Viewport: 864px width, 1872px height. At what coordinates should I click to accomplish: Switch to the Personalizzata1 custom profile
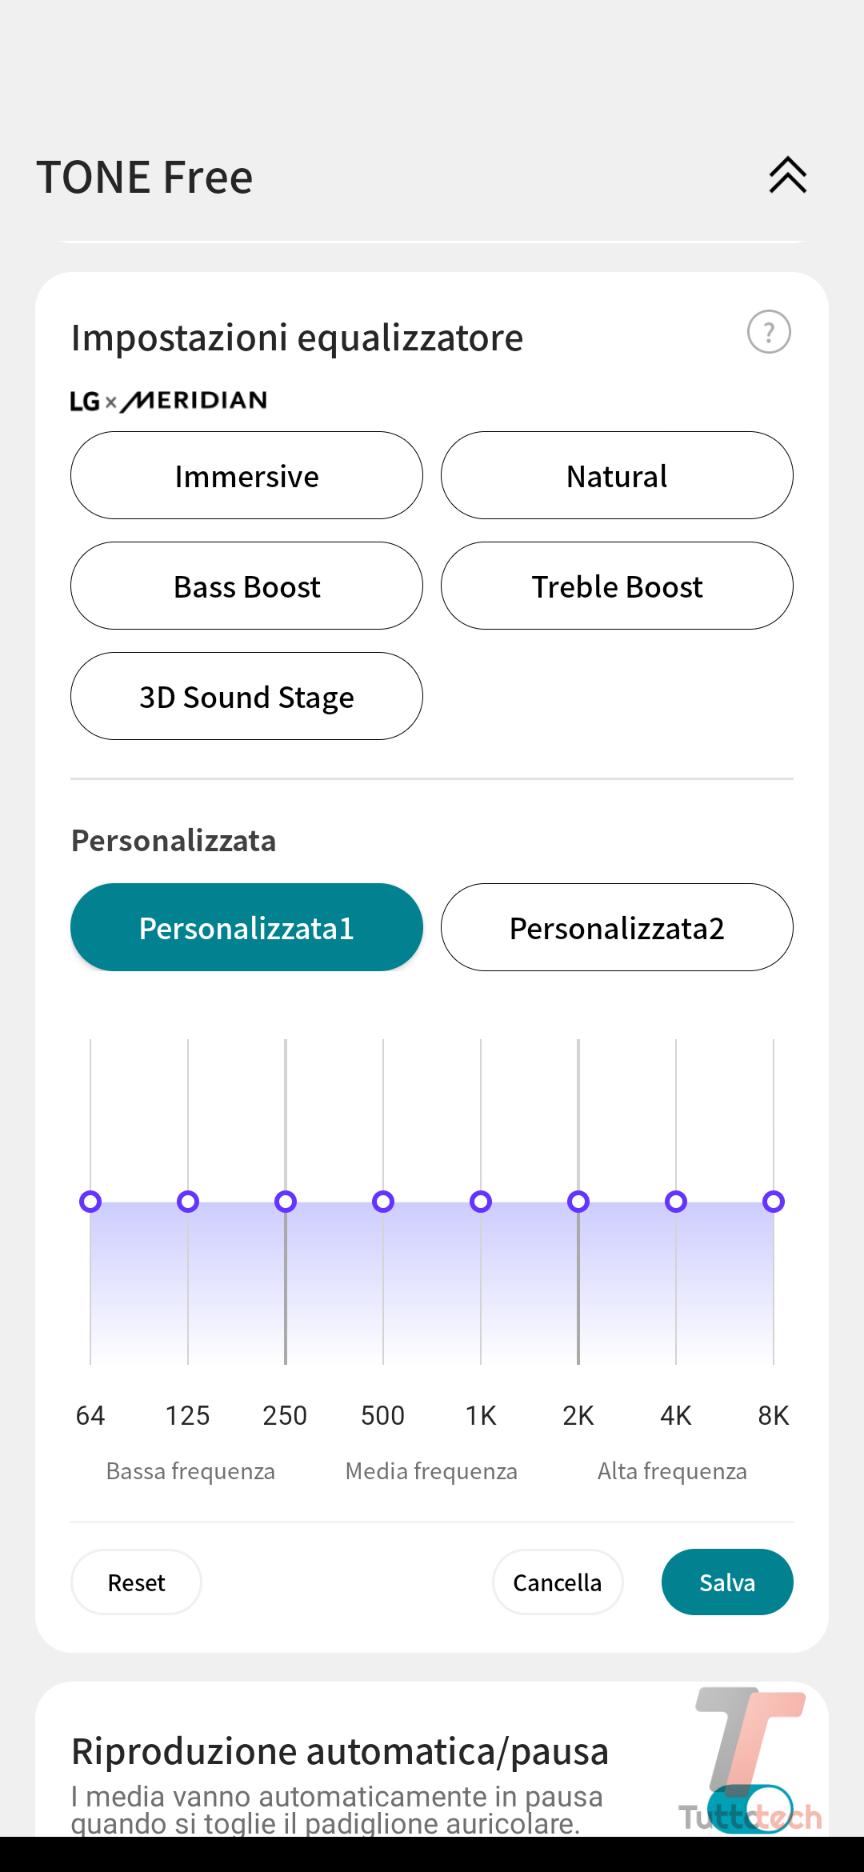coord(246,928)
